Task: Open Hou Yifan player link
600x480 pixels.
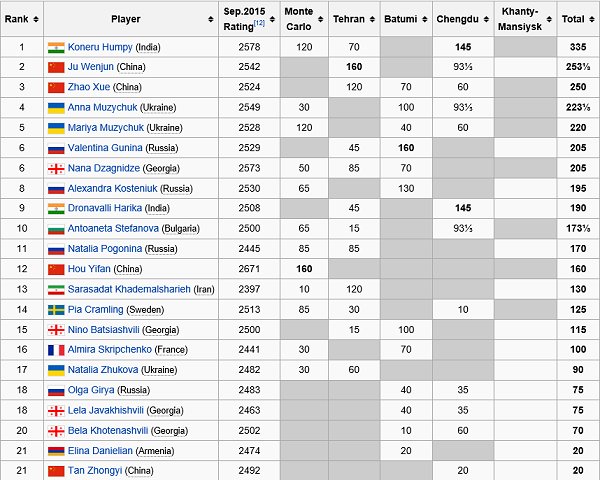Action: tap(89, 269)
